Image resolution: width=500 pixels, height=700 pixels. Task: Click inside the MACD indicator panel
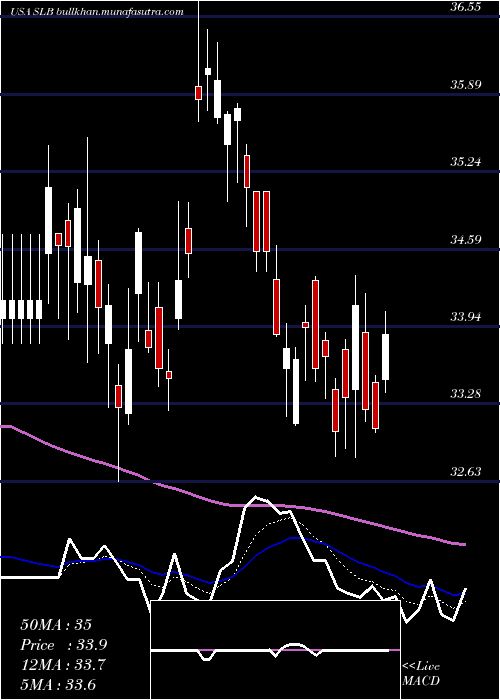coord(275,650)
